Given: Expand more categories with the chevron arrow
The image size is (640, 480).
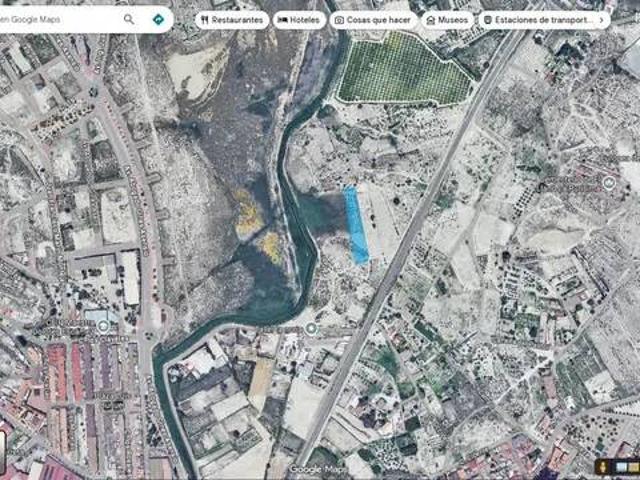Looking at the screenshot, I should coord(601,20).
